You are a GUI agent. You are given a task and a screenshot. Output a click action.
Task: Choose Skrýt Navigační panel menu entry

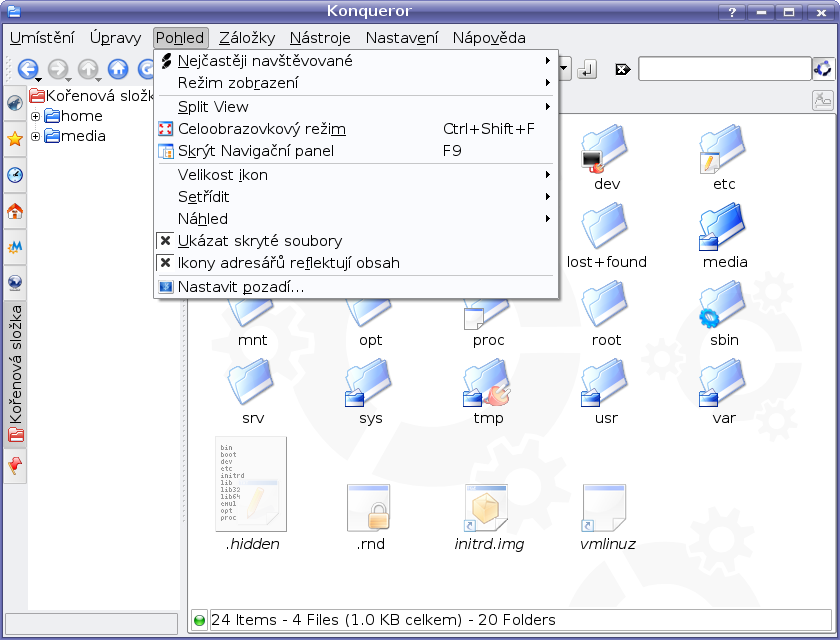[x=356, y=150]
